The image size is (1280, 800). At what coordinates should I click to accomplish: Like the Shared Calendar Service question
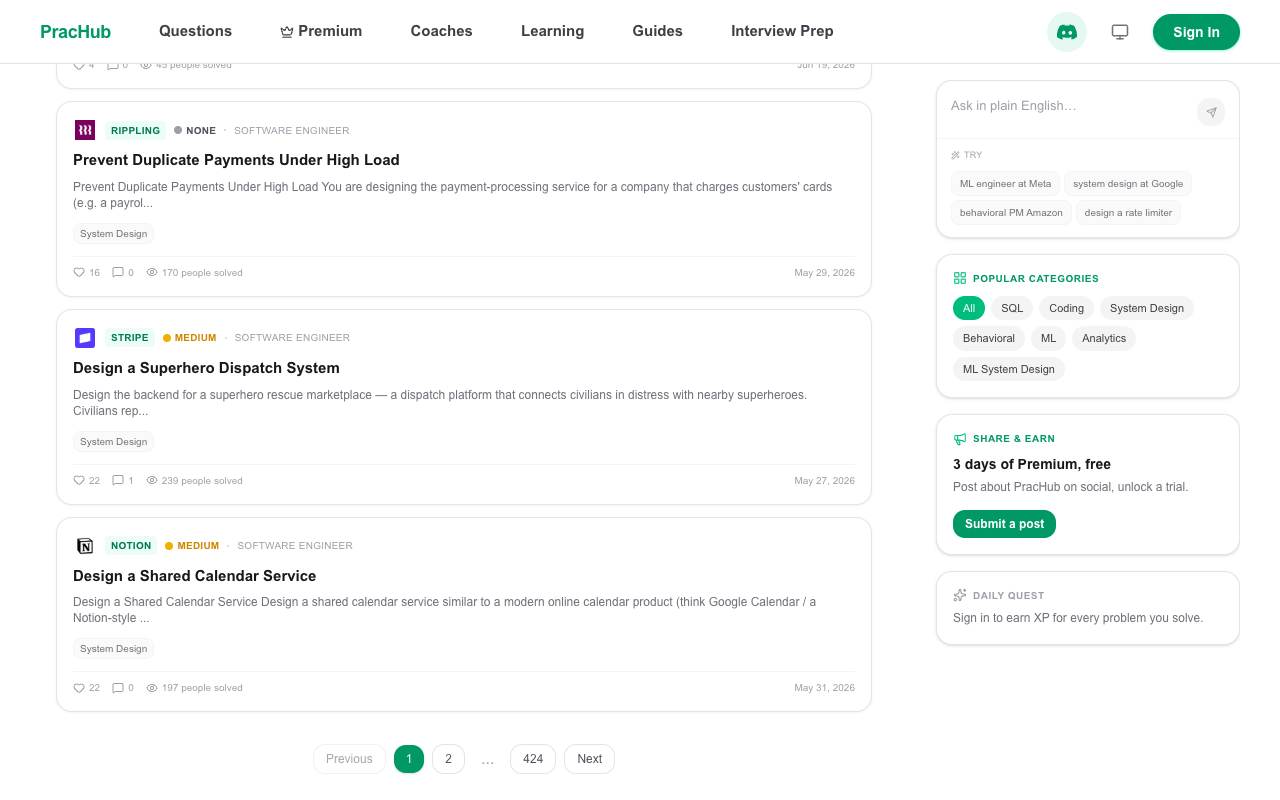coord(79,688)
